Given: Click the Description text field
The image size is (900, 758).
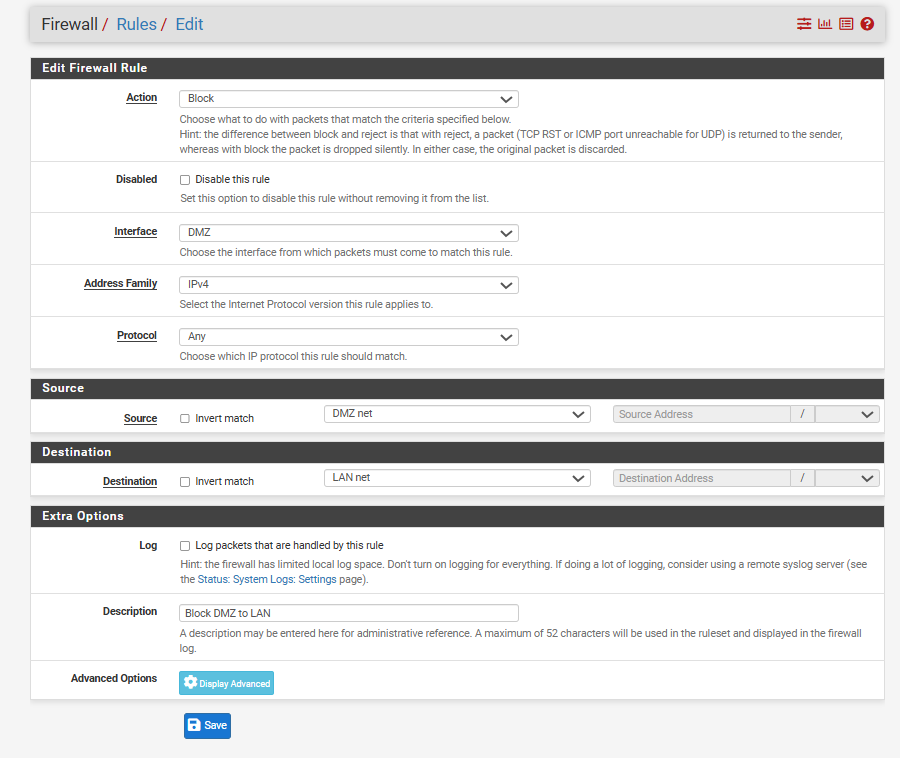Looking at the screenshot, I should (x=348, y=613).
